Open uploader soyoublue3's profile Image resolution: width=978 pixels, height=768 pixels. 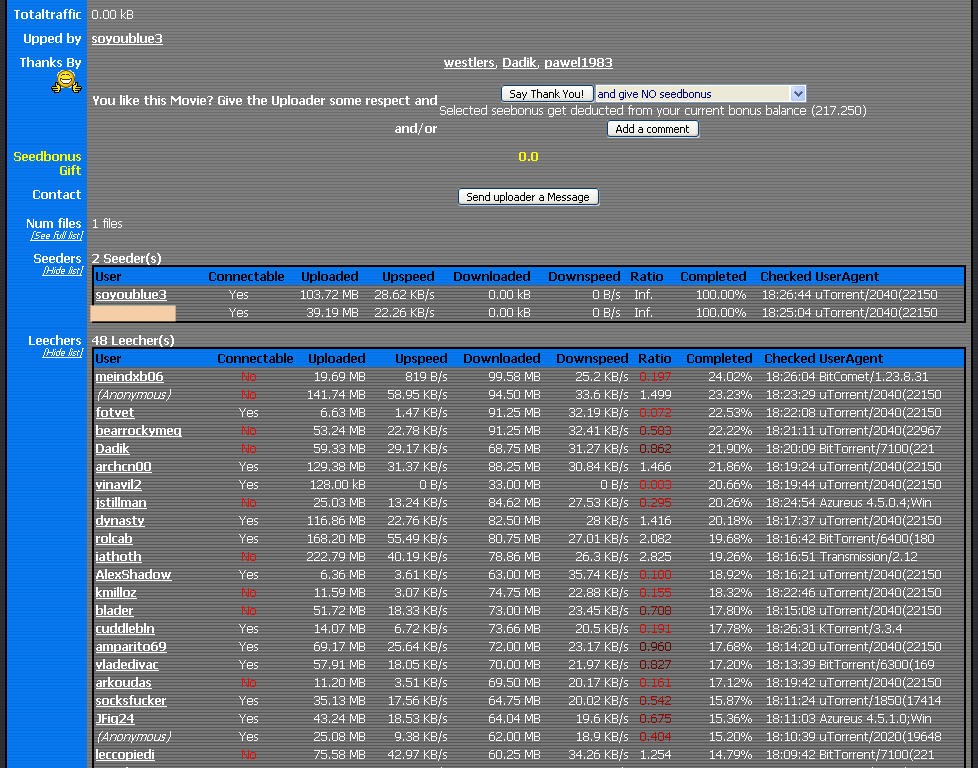tap(126, 38)
